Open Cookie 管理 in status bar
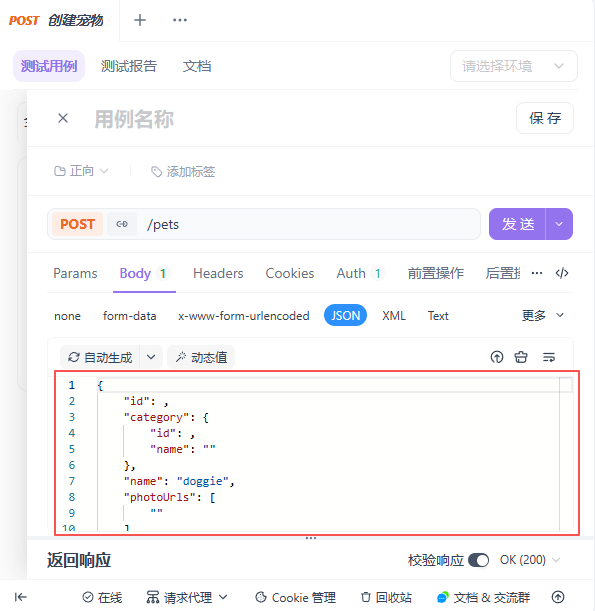The height and width of the screenshot is (611, 595). [x=295, y=597]
